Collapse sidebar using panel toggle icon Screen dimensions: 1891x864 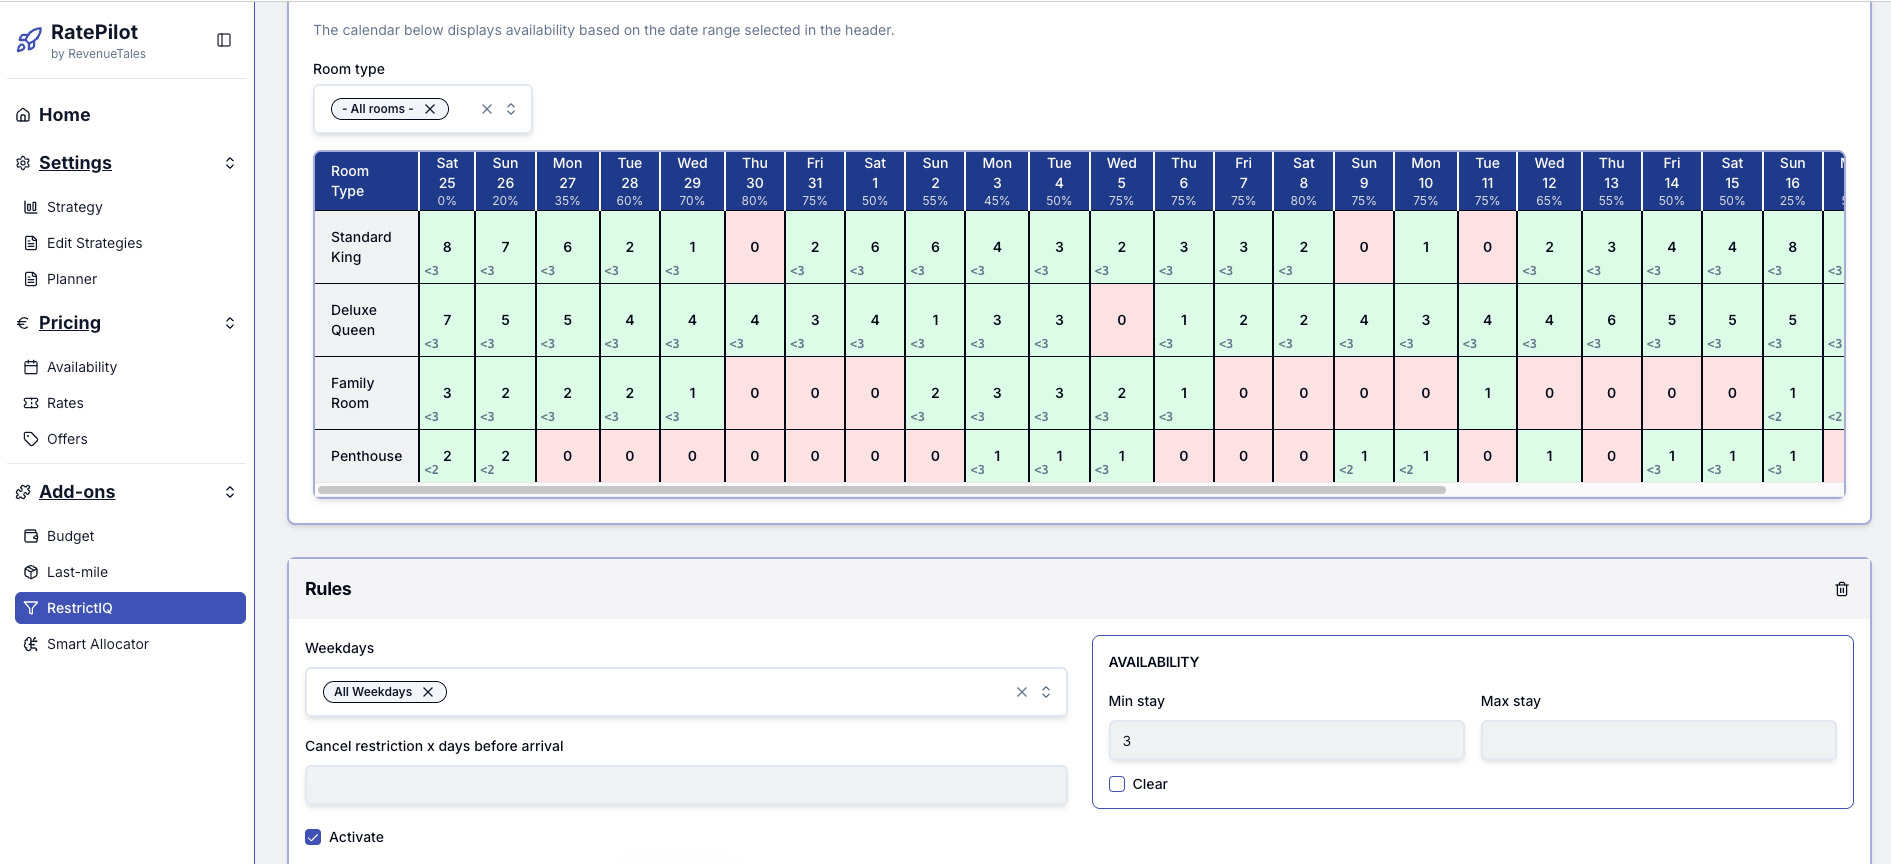tap(224, 40)
